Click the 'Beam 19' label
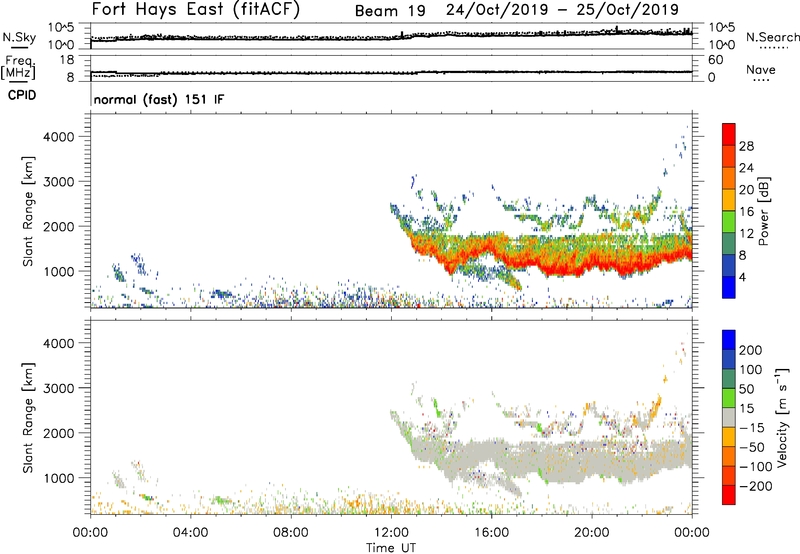This screenshot has height=554, width=800. [390, 11]
